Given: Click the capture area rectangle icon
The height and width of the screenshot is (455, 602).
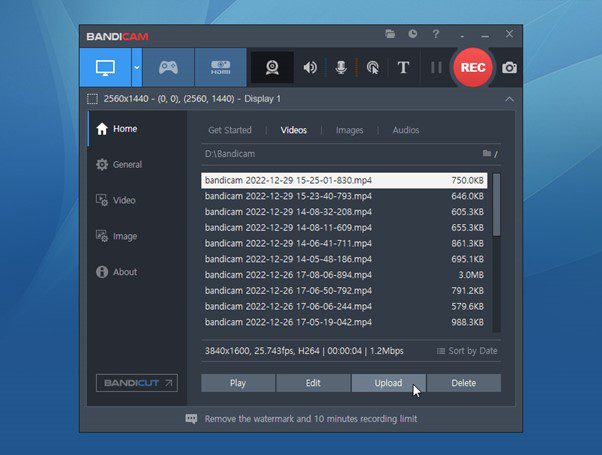Looking at the screenshot, I should click(x=92, y=99).
